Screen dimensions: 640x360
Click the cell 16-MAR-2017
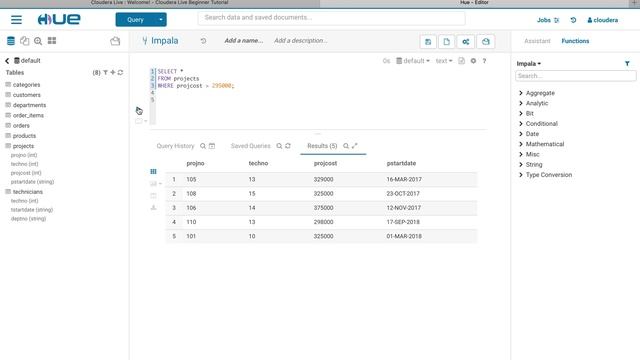pos(404,179)
